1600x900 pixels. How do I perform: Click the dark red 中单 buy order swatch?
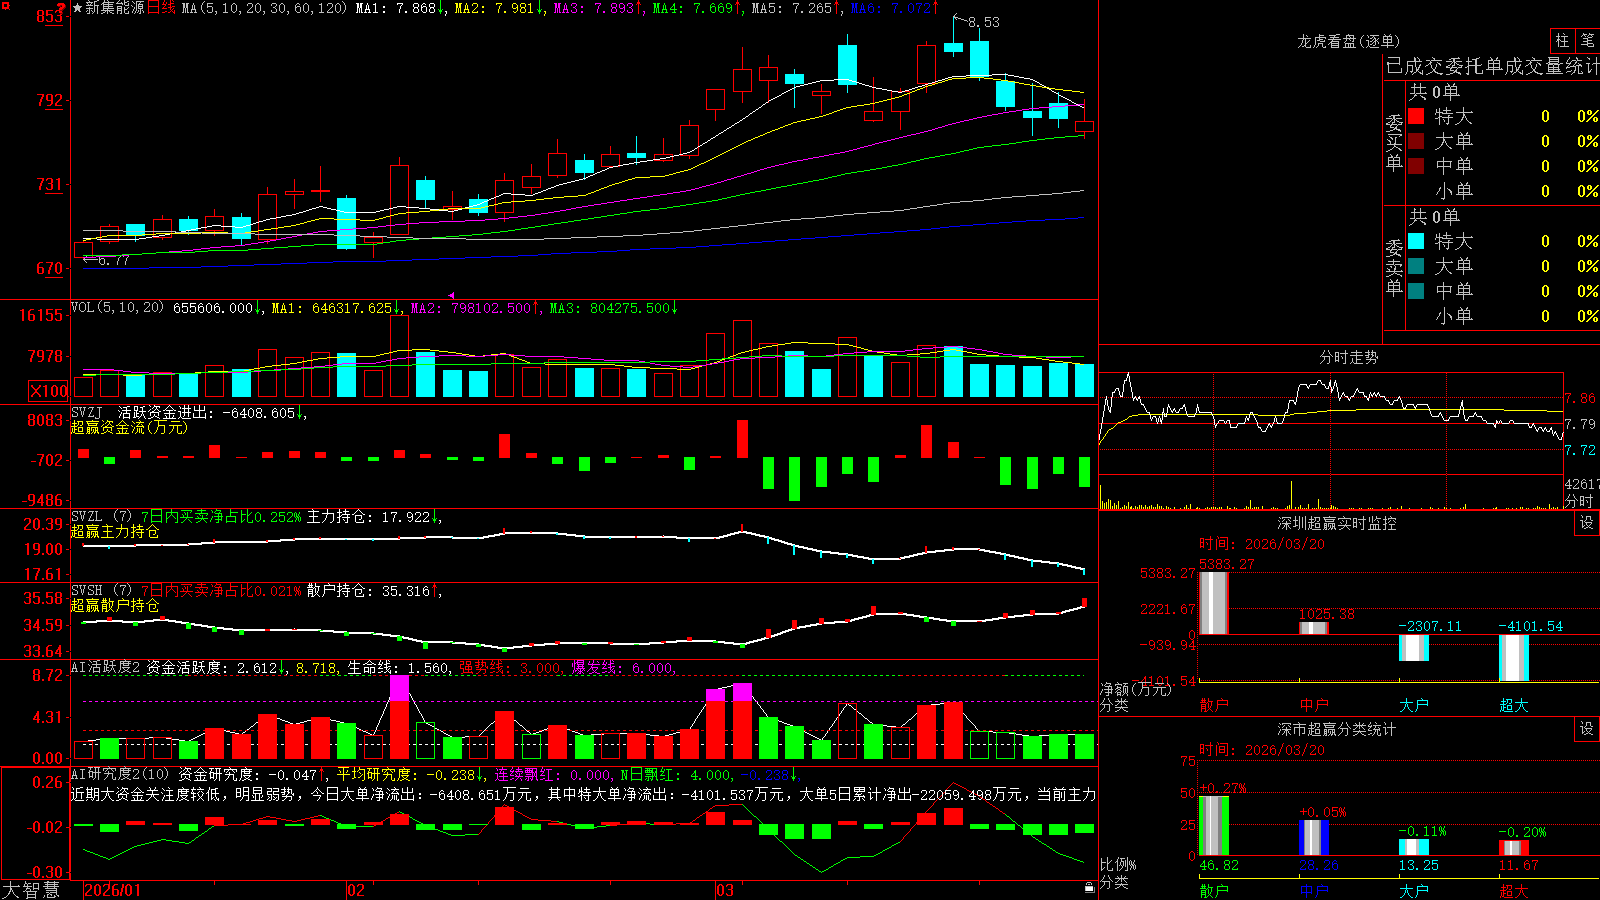pos(1416,166)
